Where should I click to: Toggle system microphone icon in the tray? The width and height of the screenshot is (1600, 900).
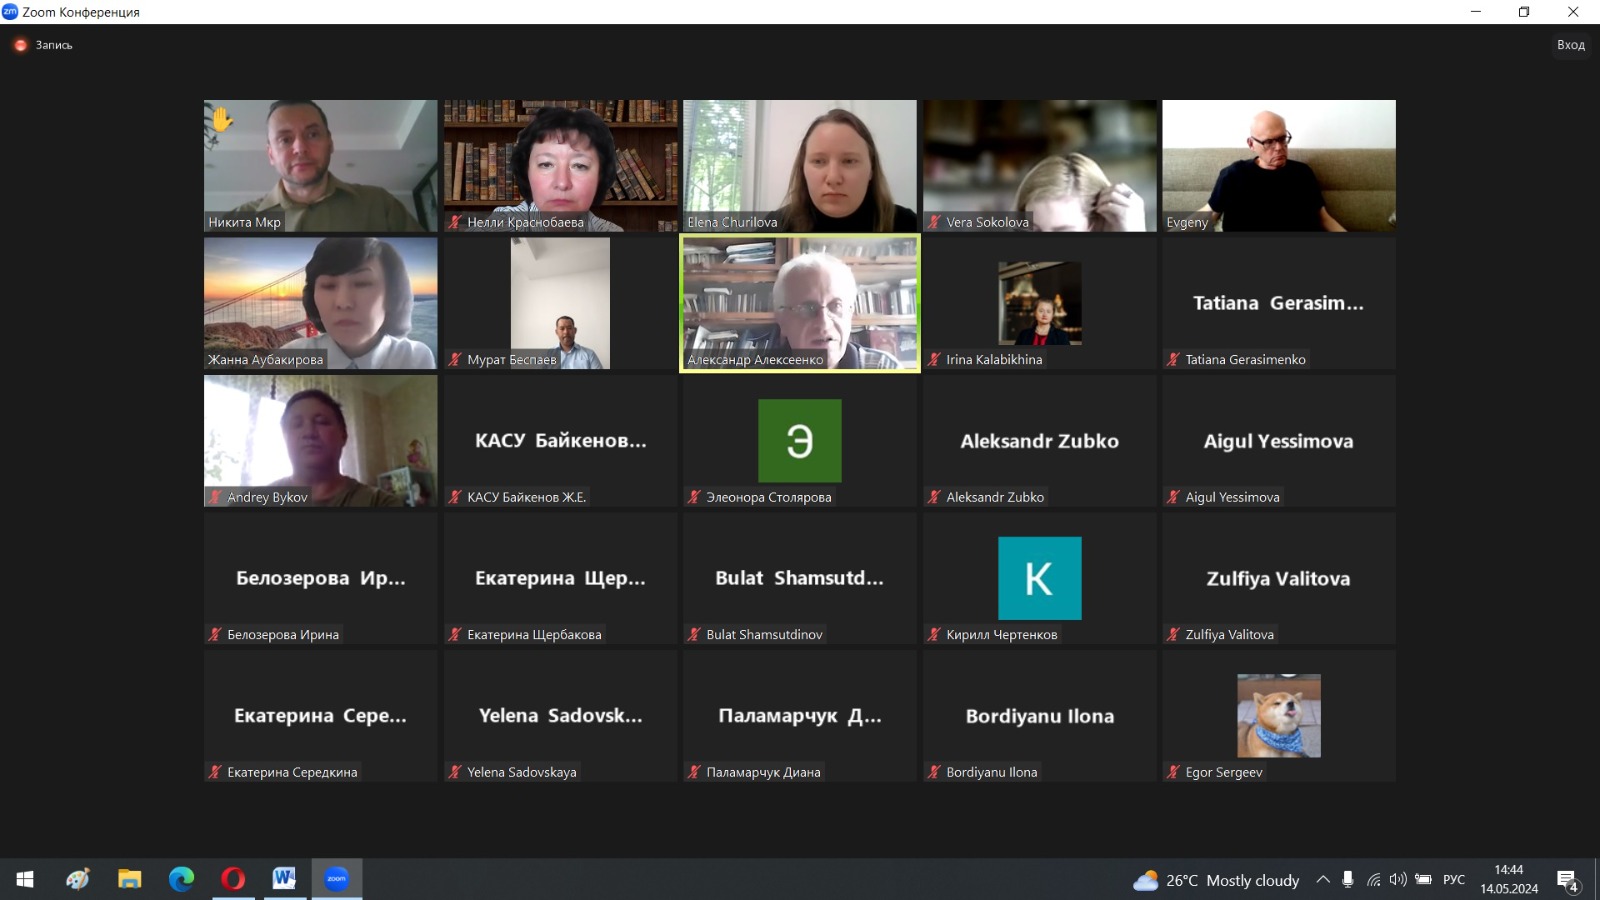point(1348,879)
